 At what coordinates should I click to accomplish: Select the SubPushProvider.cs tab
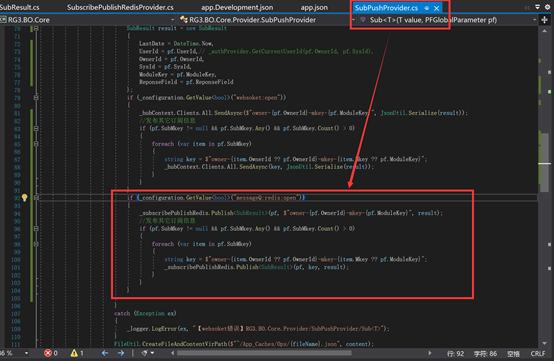point(386,8)
